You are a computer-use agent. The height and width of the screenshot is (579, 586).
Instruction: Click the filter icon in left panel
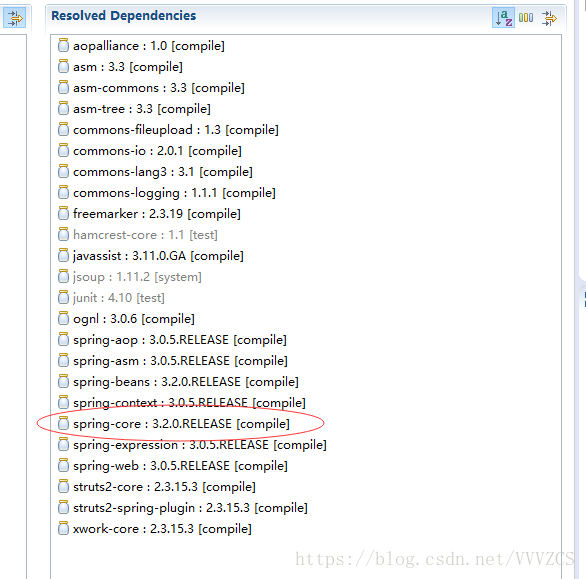[15, 18]
